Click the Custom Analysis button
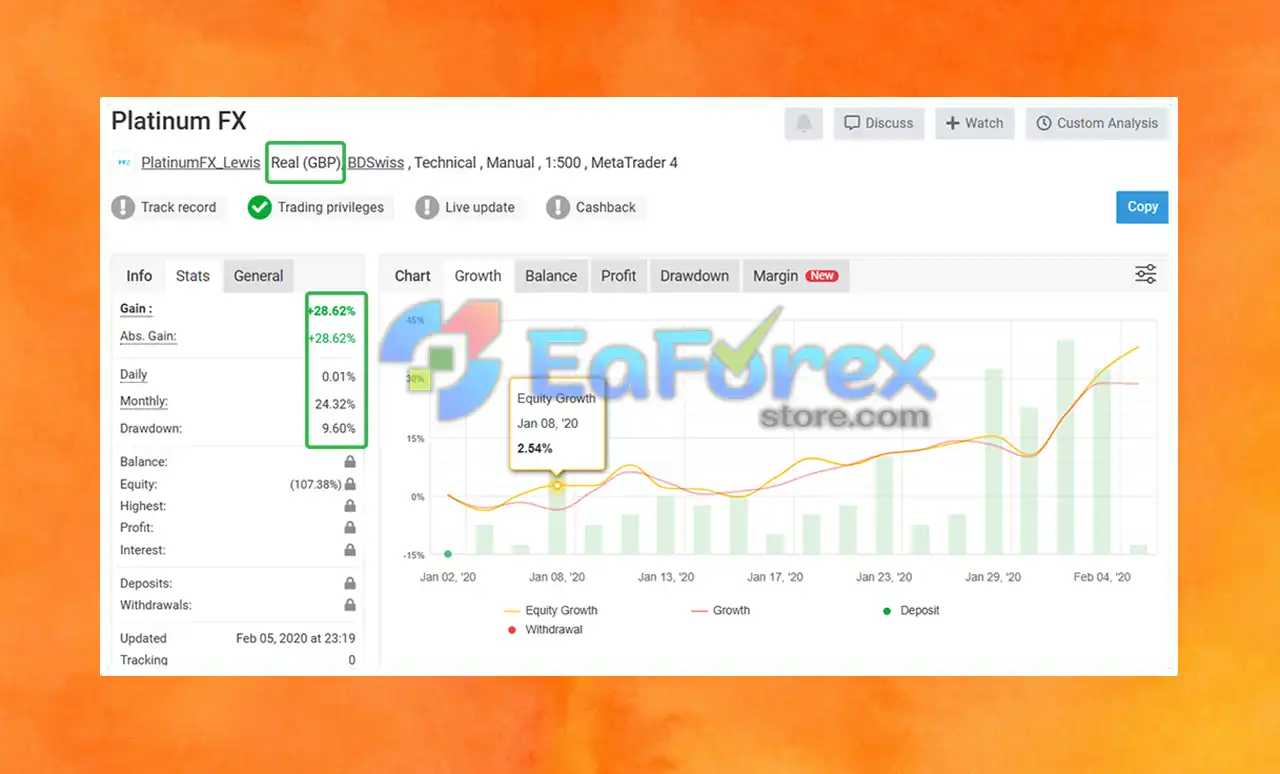 [1097, 123]
